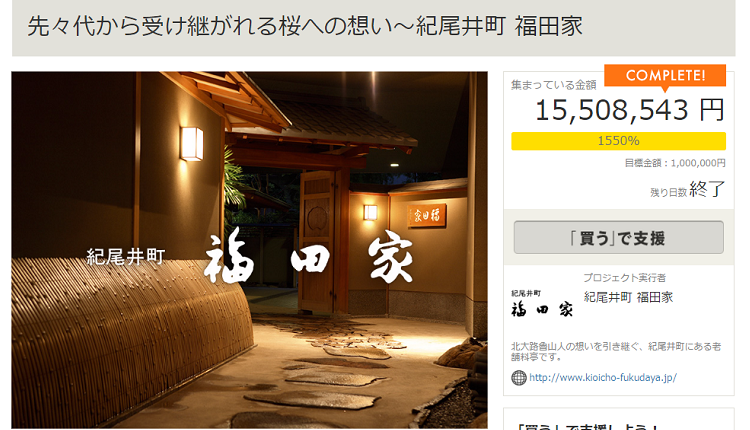Click the project title heading at top
The height and width of the screenshot is (430, 750).
click(305, 26)
